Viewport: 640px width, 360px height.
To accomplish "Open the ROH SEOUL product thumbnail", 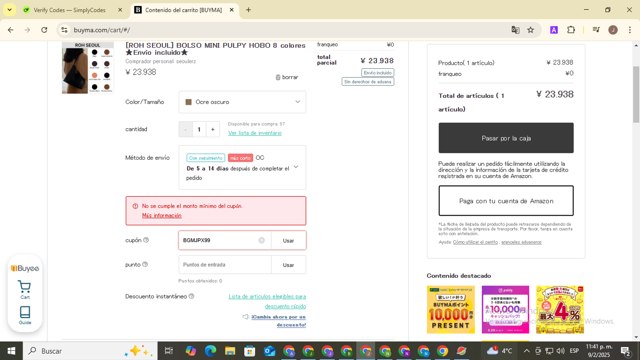I will pos(87,68).
